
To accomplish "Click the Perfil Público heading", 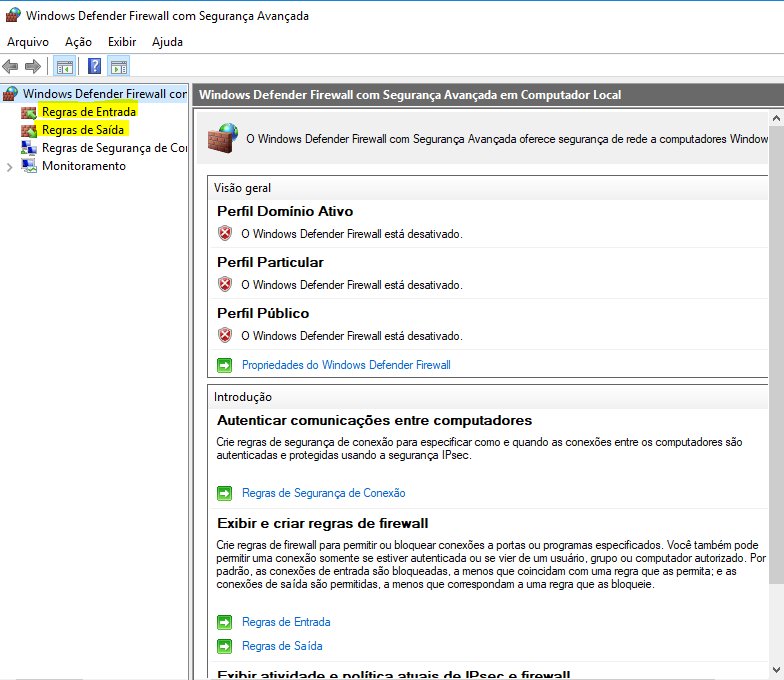I will click(x=263, y=314).
